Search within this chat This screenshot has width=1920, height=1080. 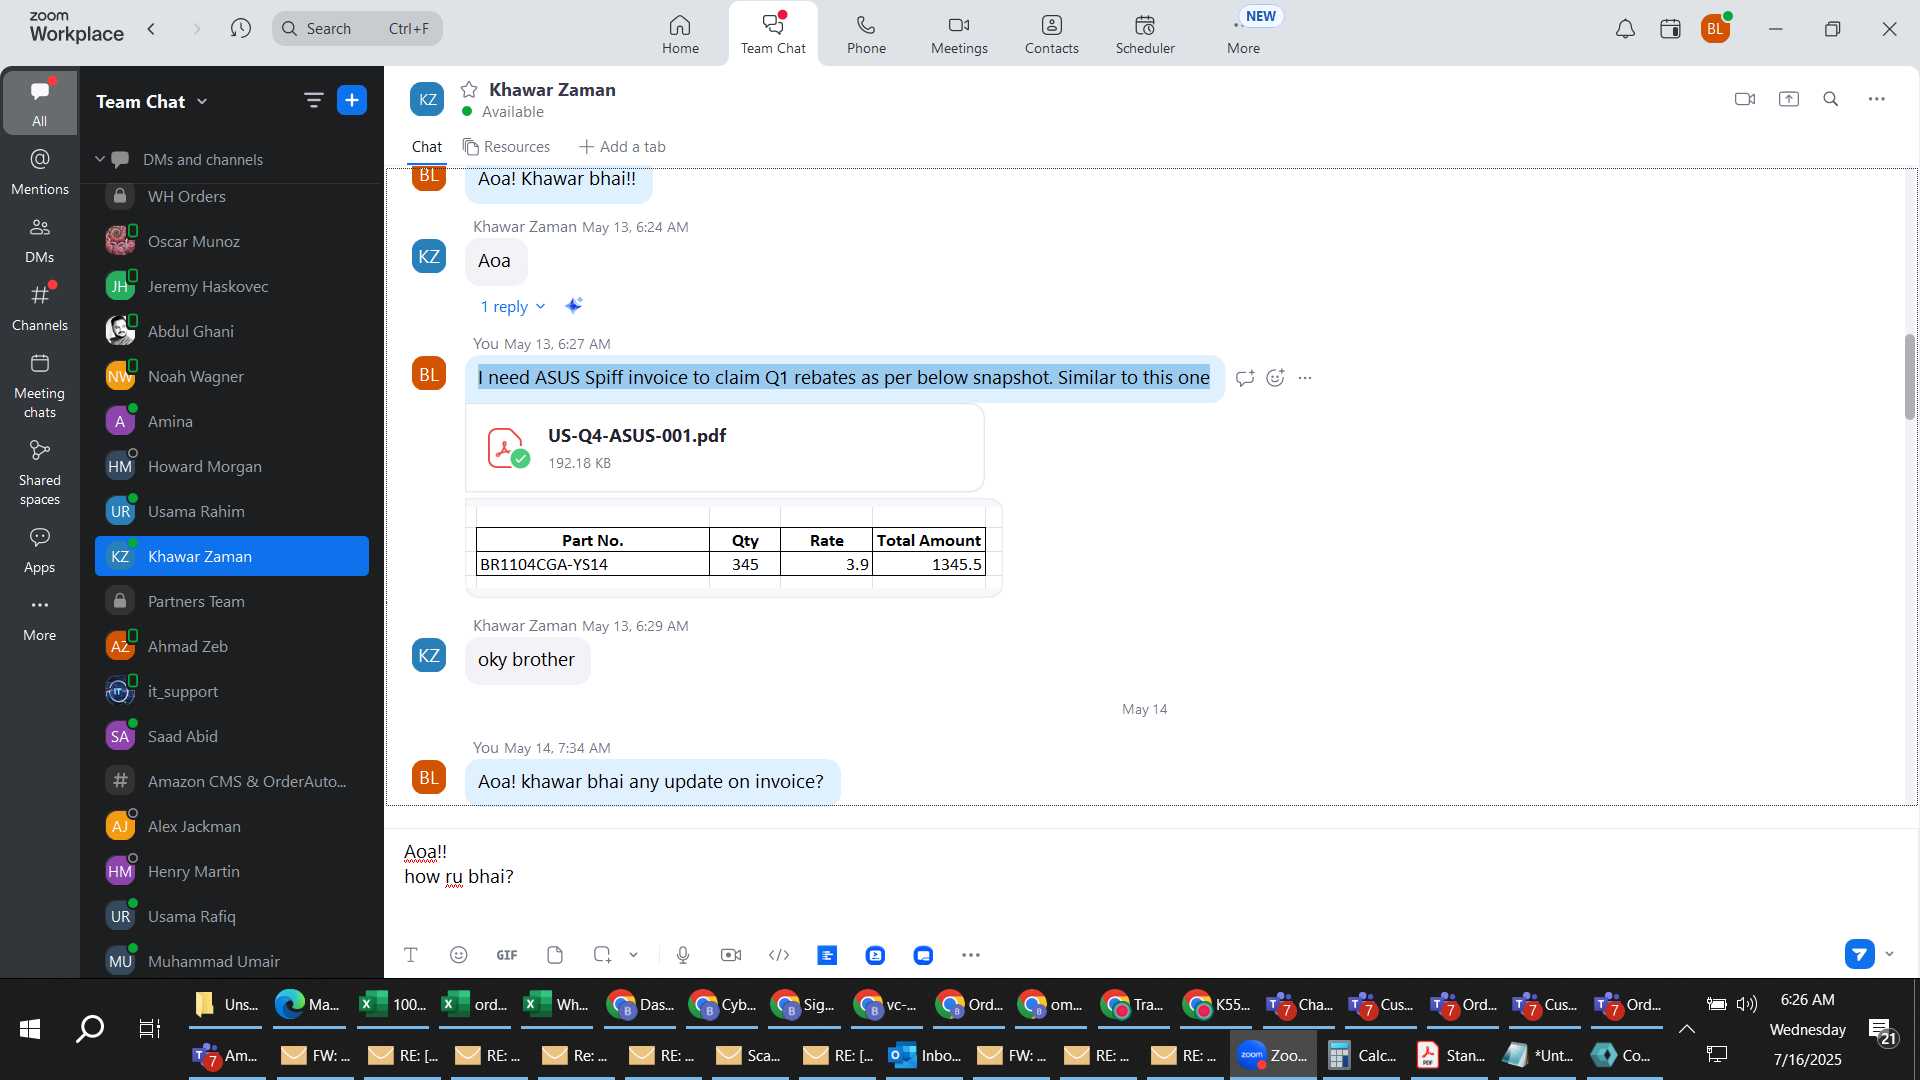point(1831,99)
